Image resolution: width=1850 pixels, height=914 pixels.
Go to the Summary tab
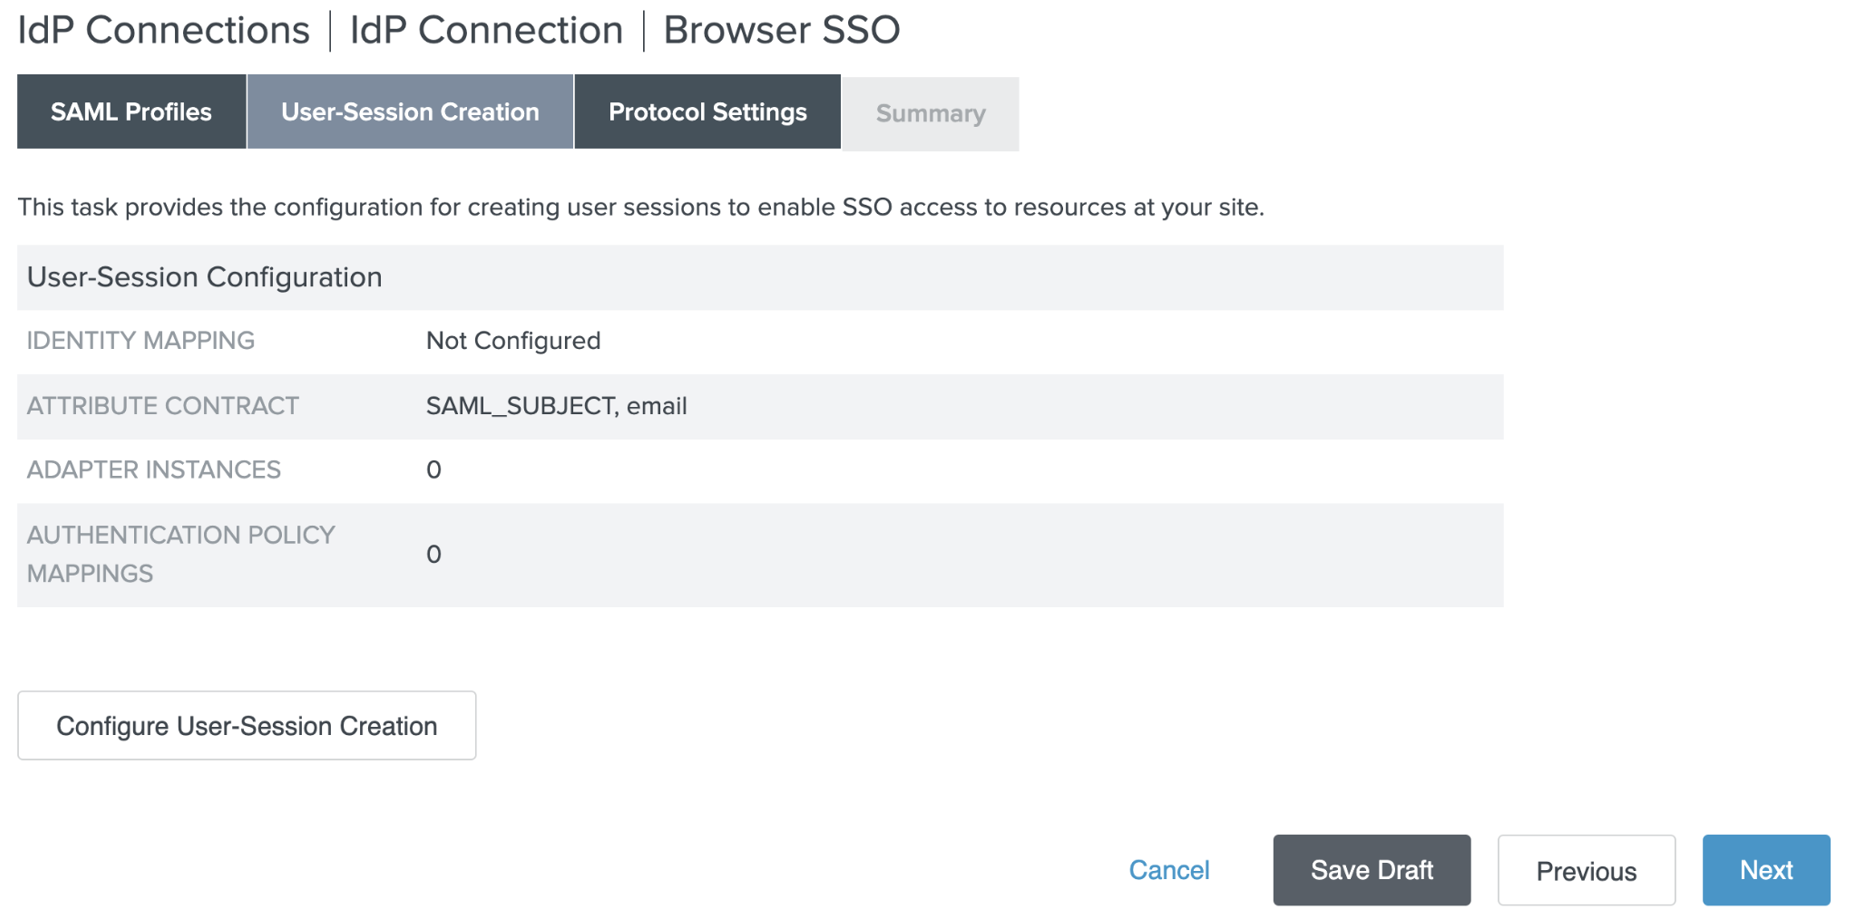coord(930,114)
